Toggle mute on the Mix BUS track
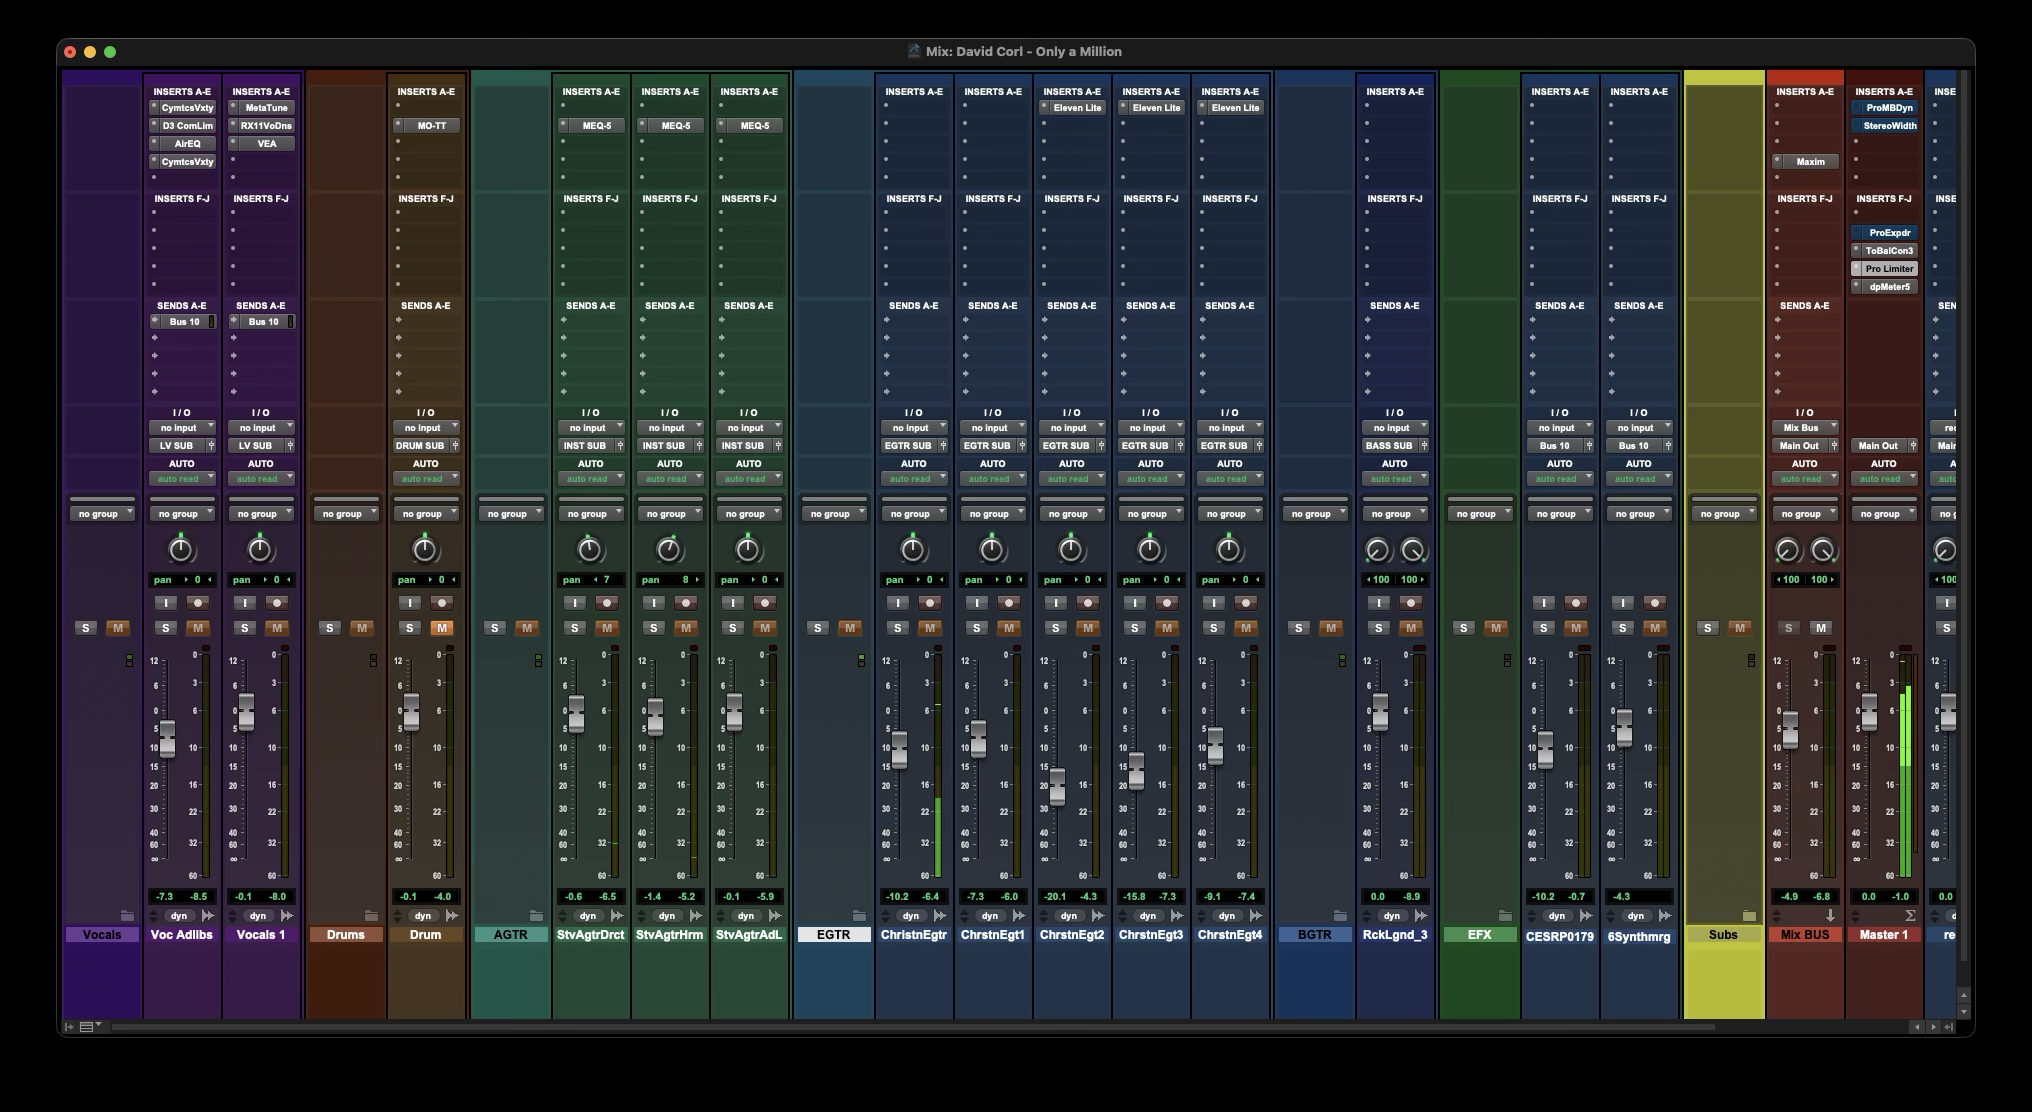The width and height of the screenshot is (2032, 1112). click(x=1821, y=628)
